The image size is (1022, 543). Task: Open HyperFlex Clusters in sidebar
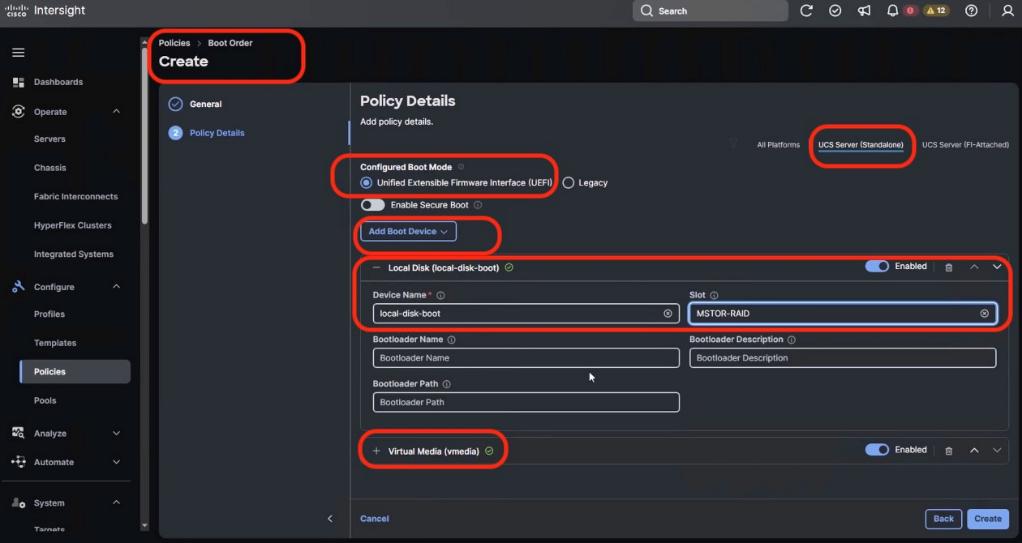pos(72,225)
